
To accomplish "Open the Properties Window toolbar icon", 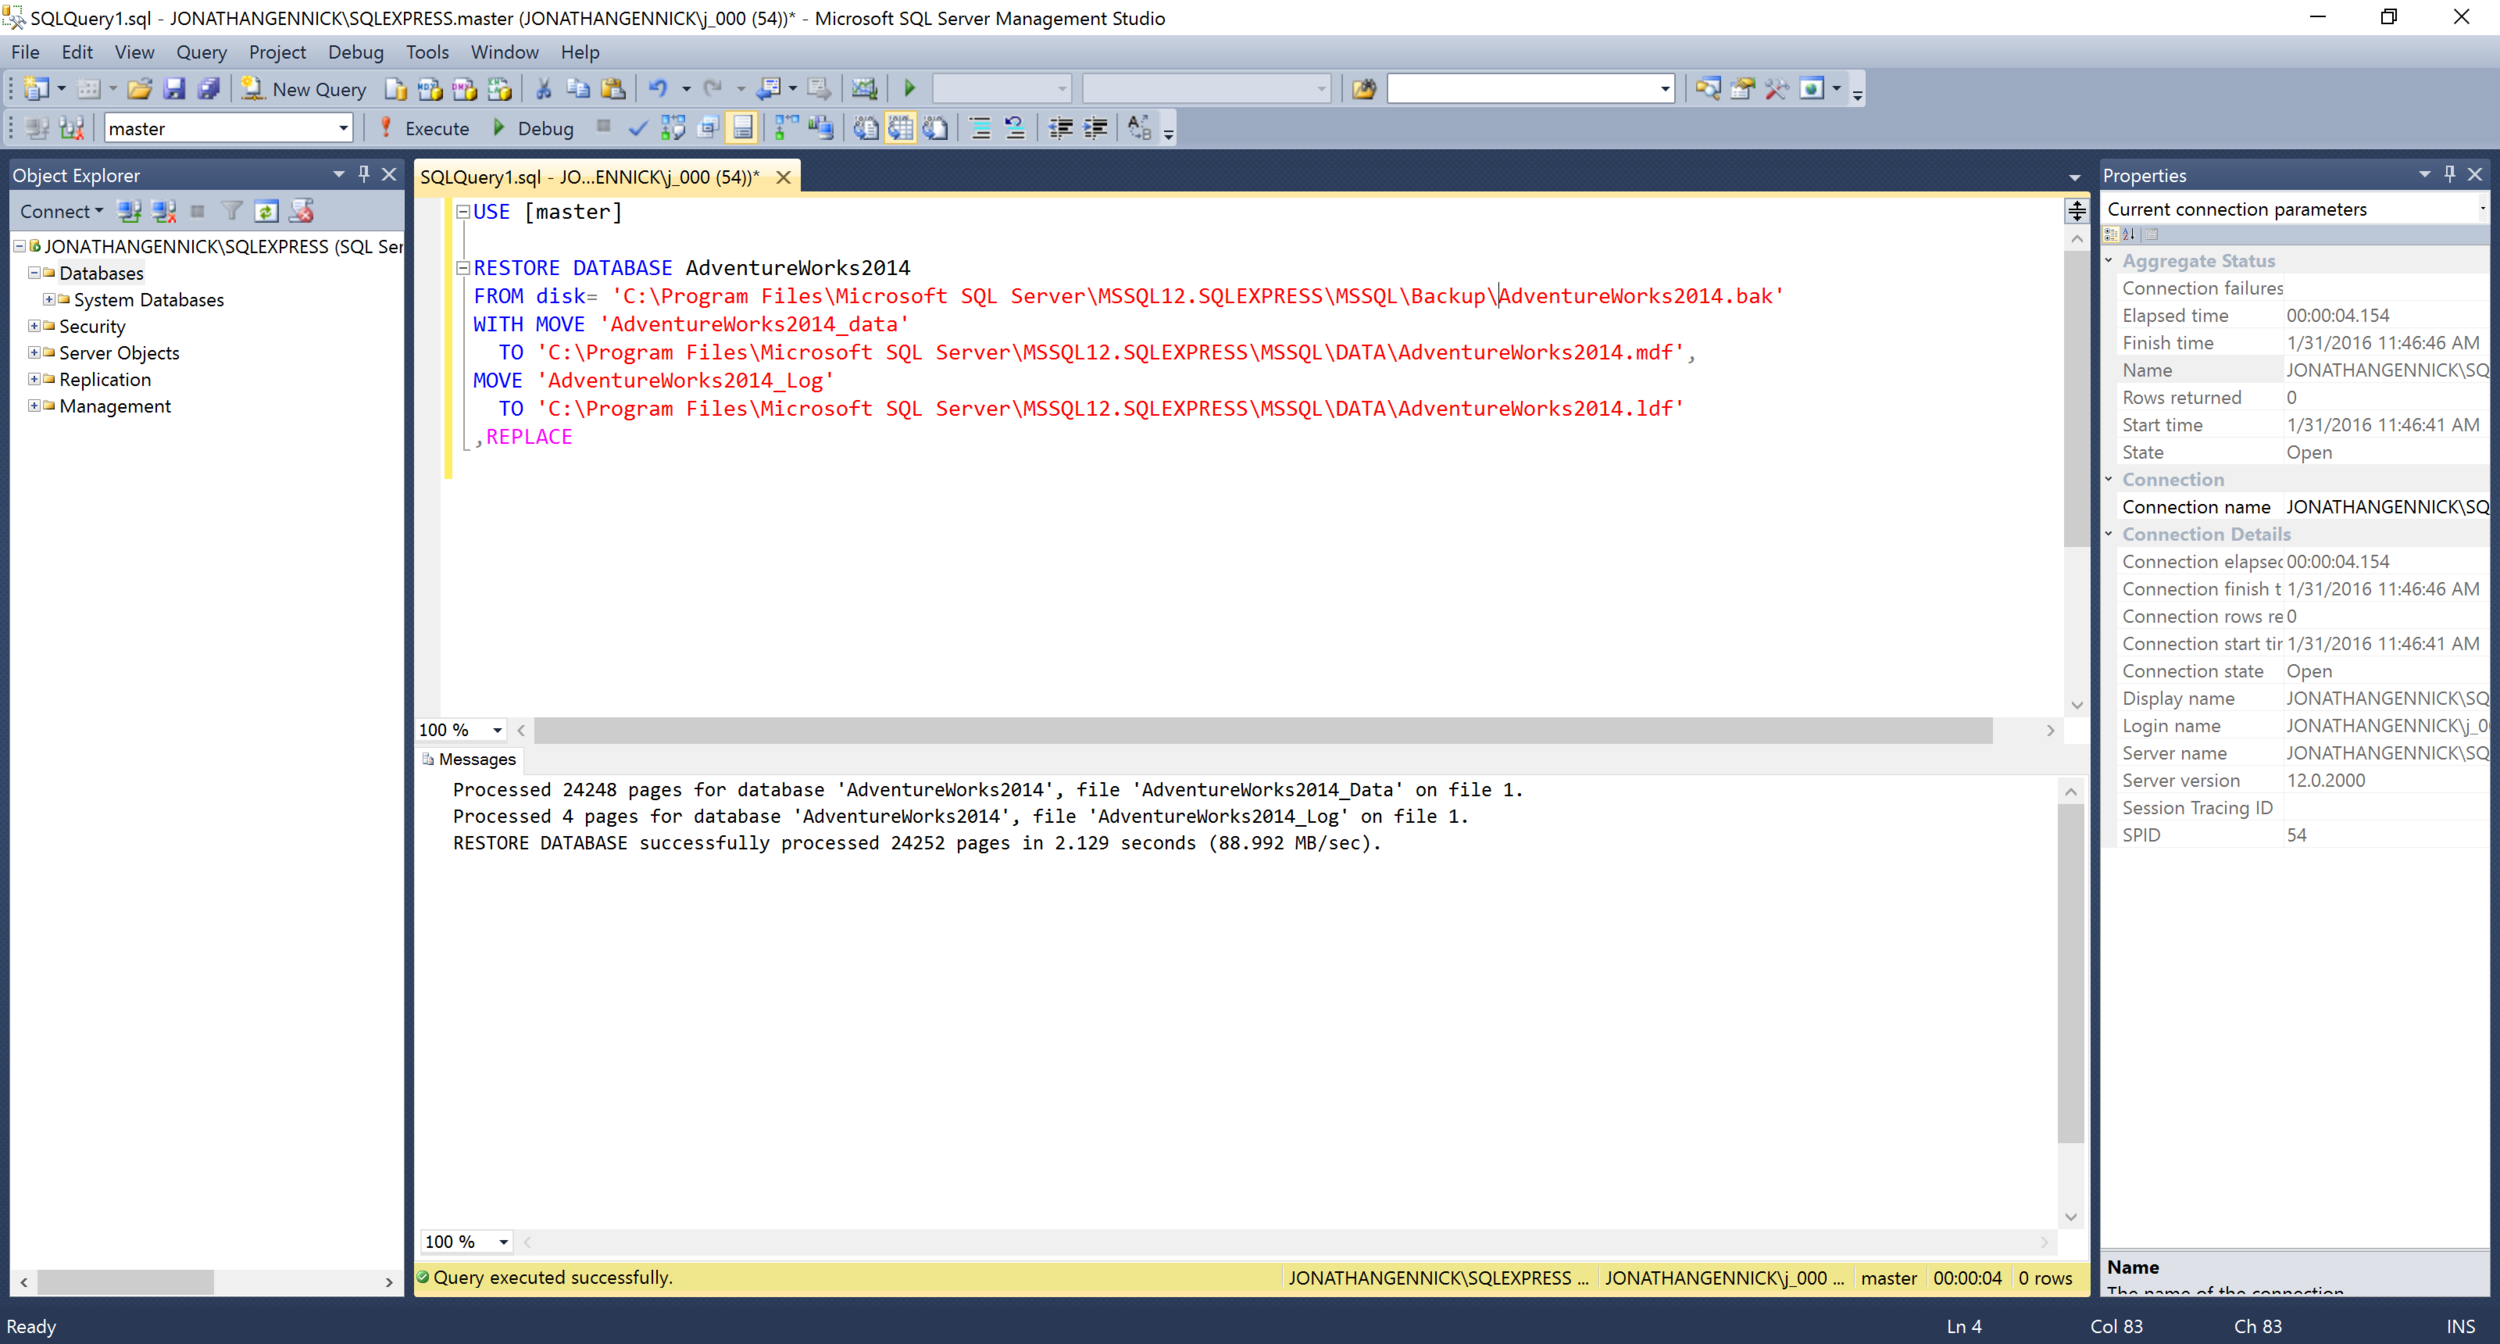I will [1742, 89].
